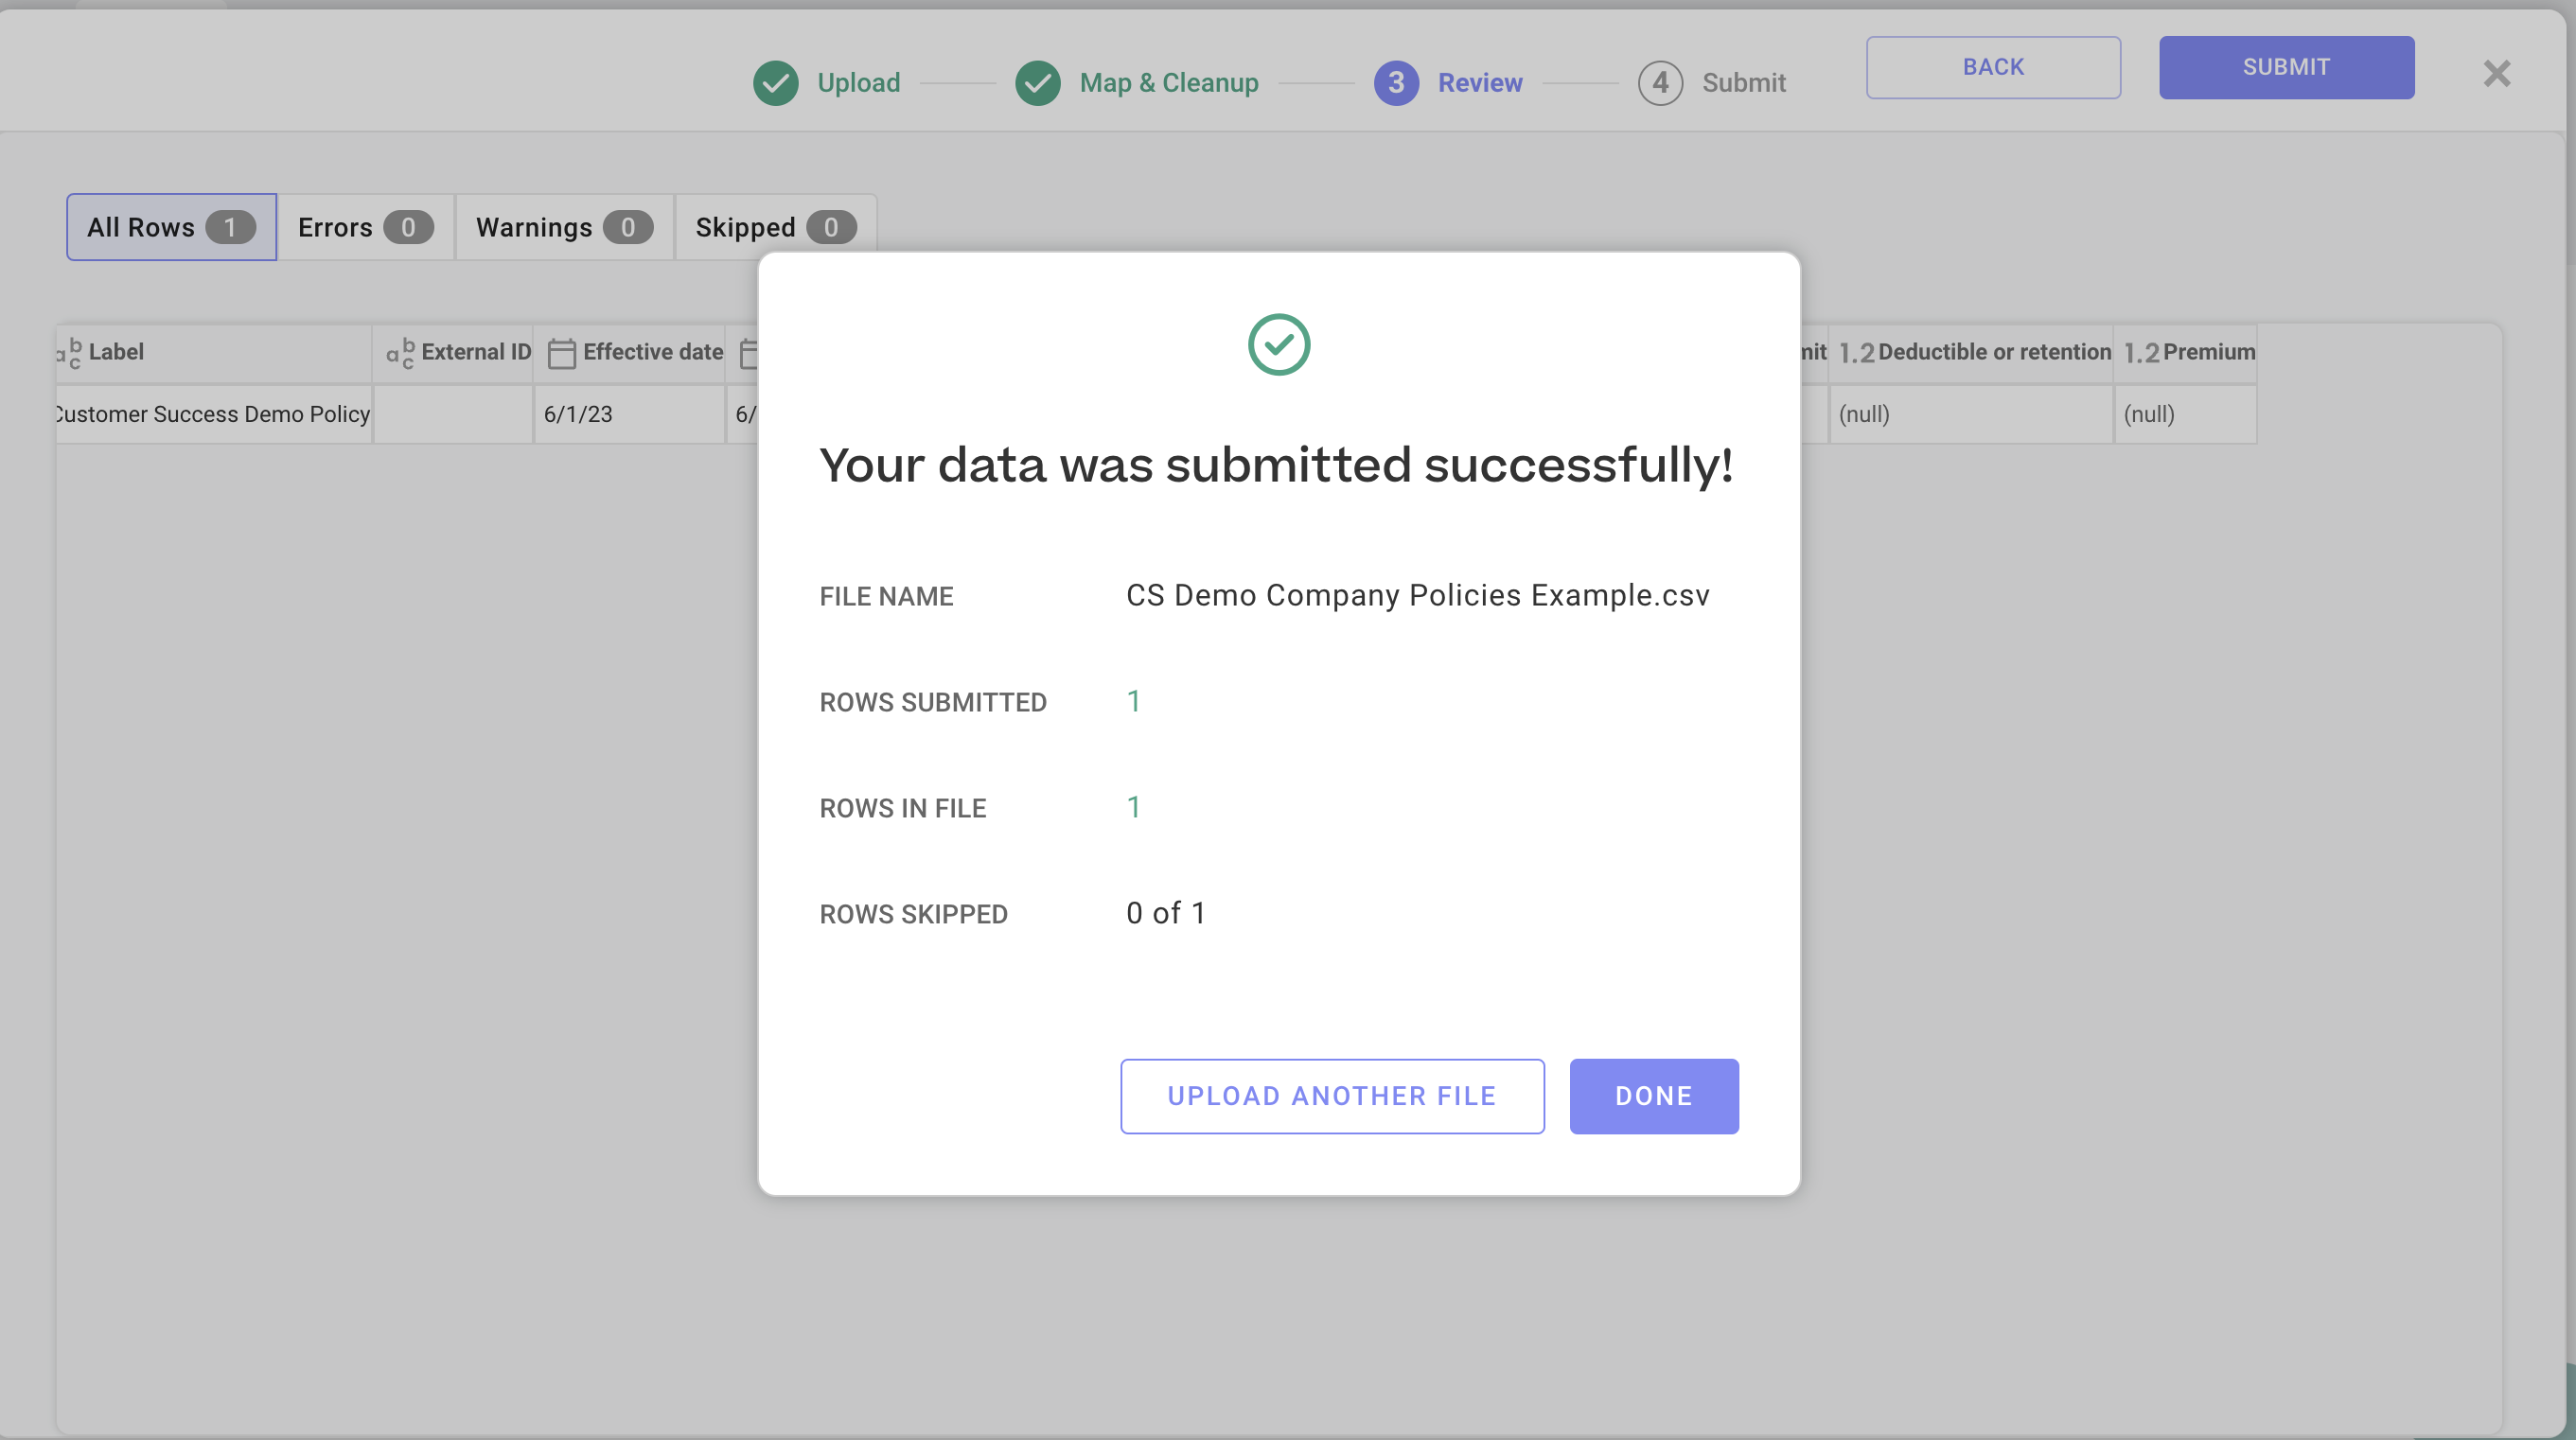This screenshot has width=2576, height=1440.
Task: Click the All Rows count badge 1
Action: [x=230, y=228]
